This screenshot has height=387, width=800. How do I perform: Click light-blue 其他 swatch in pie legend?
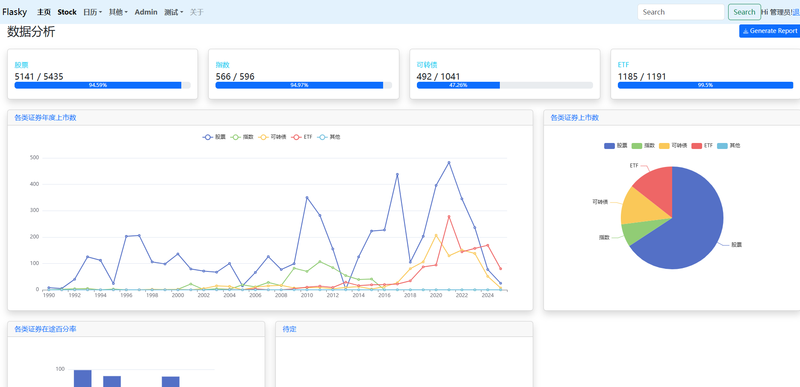pyautogui.click(x=722, y=146)
